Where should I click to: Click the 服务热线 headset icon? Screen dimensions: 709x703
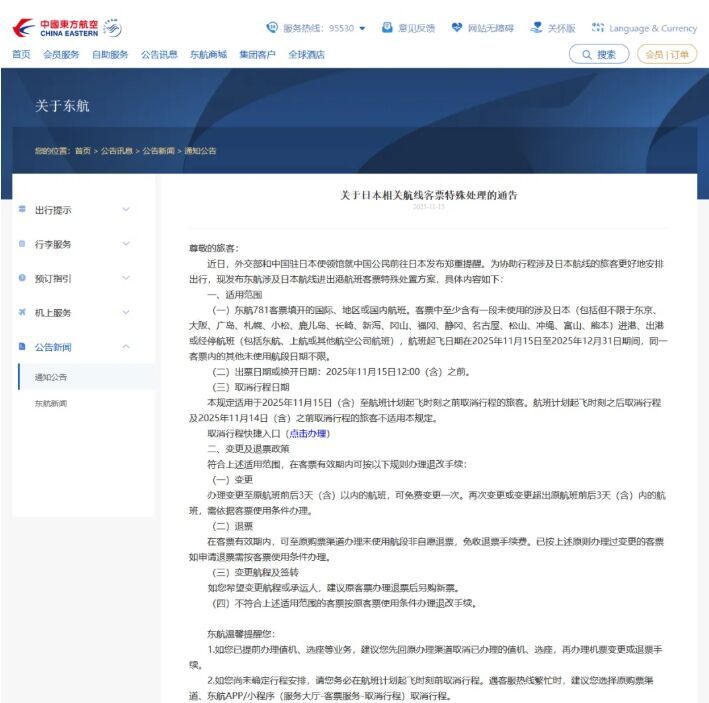(x=272, y=28)
